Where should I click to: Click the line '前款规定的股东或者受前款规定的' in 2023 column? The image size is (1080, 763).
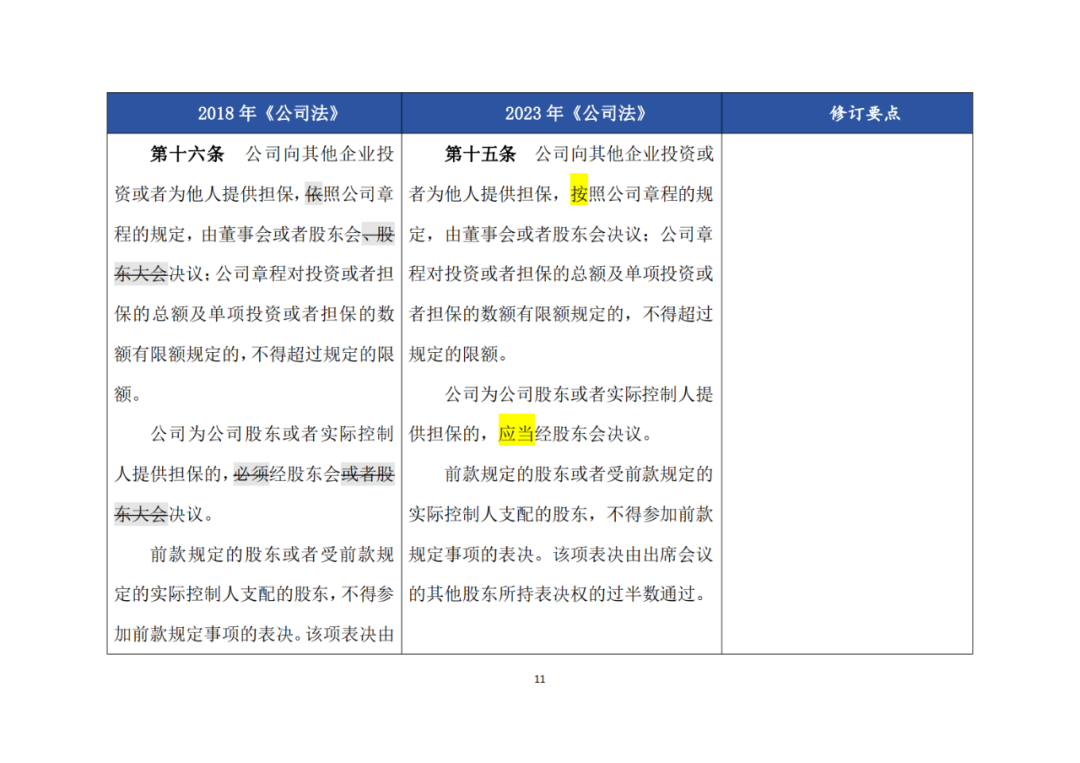point(579,474)
